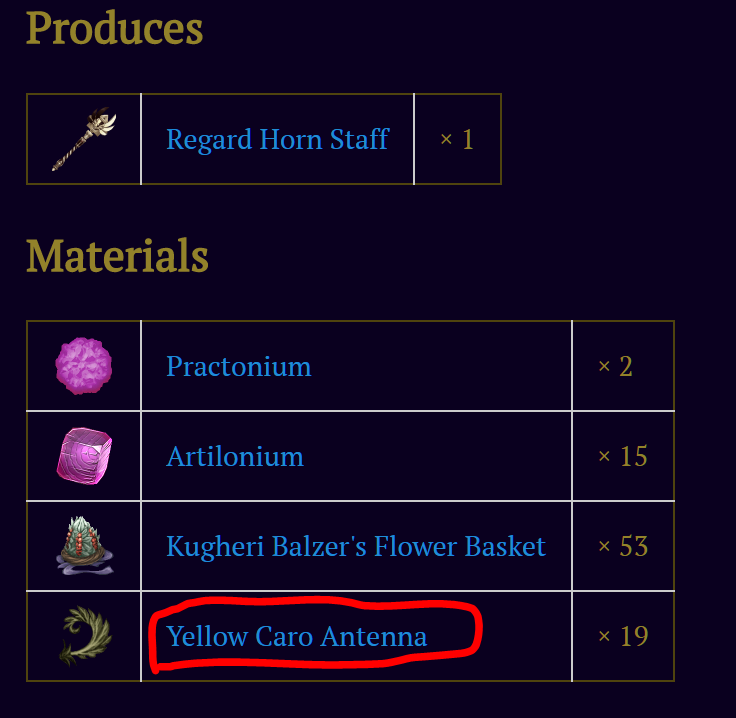Click the × 1 produced quantity
This screenshot has height=718, width=736.
point(457,139)
